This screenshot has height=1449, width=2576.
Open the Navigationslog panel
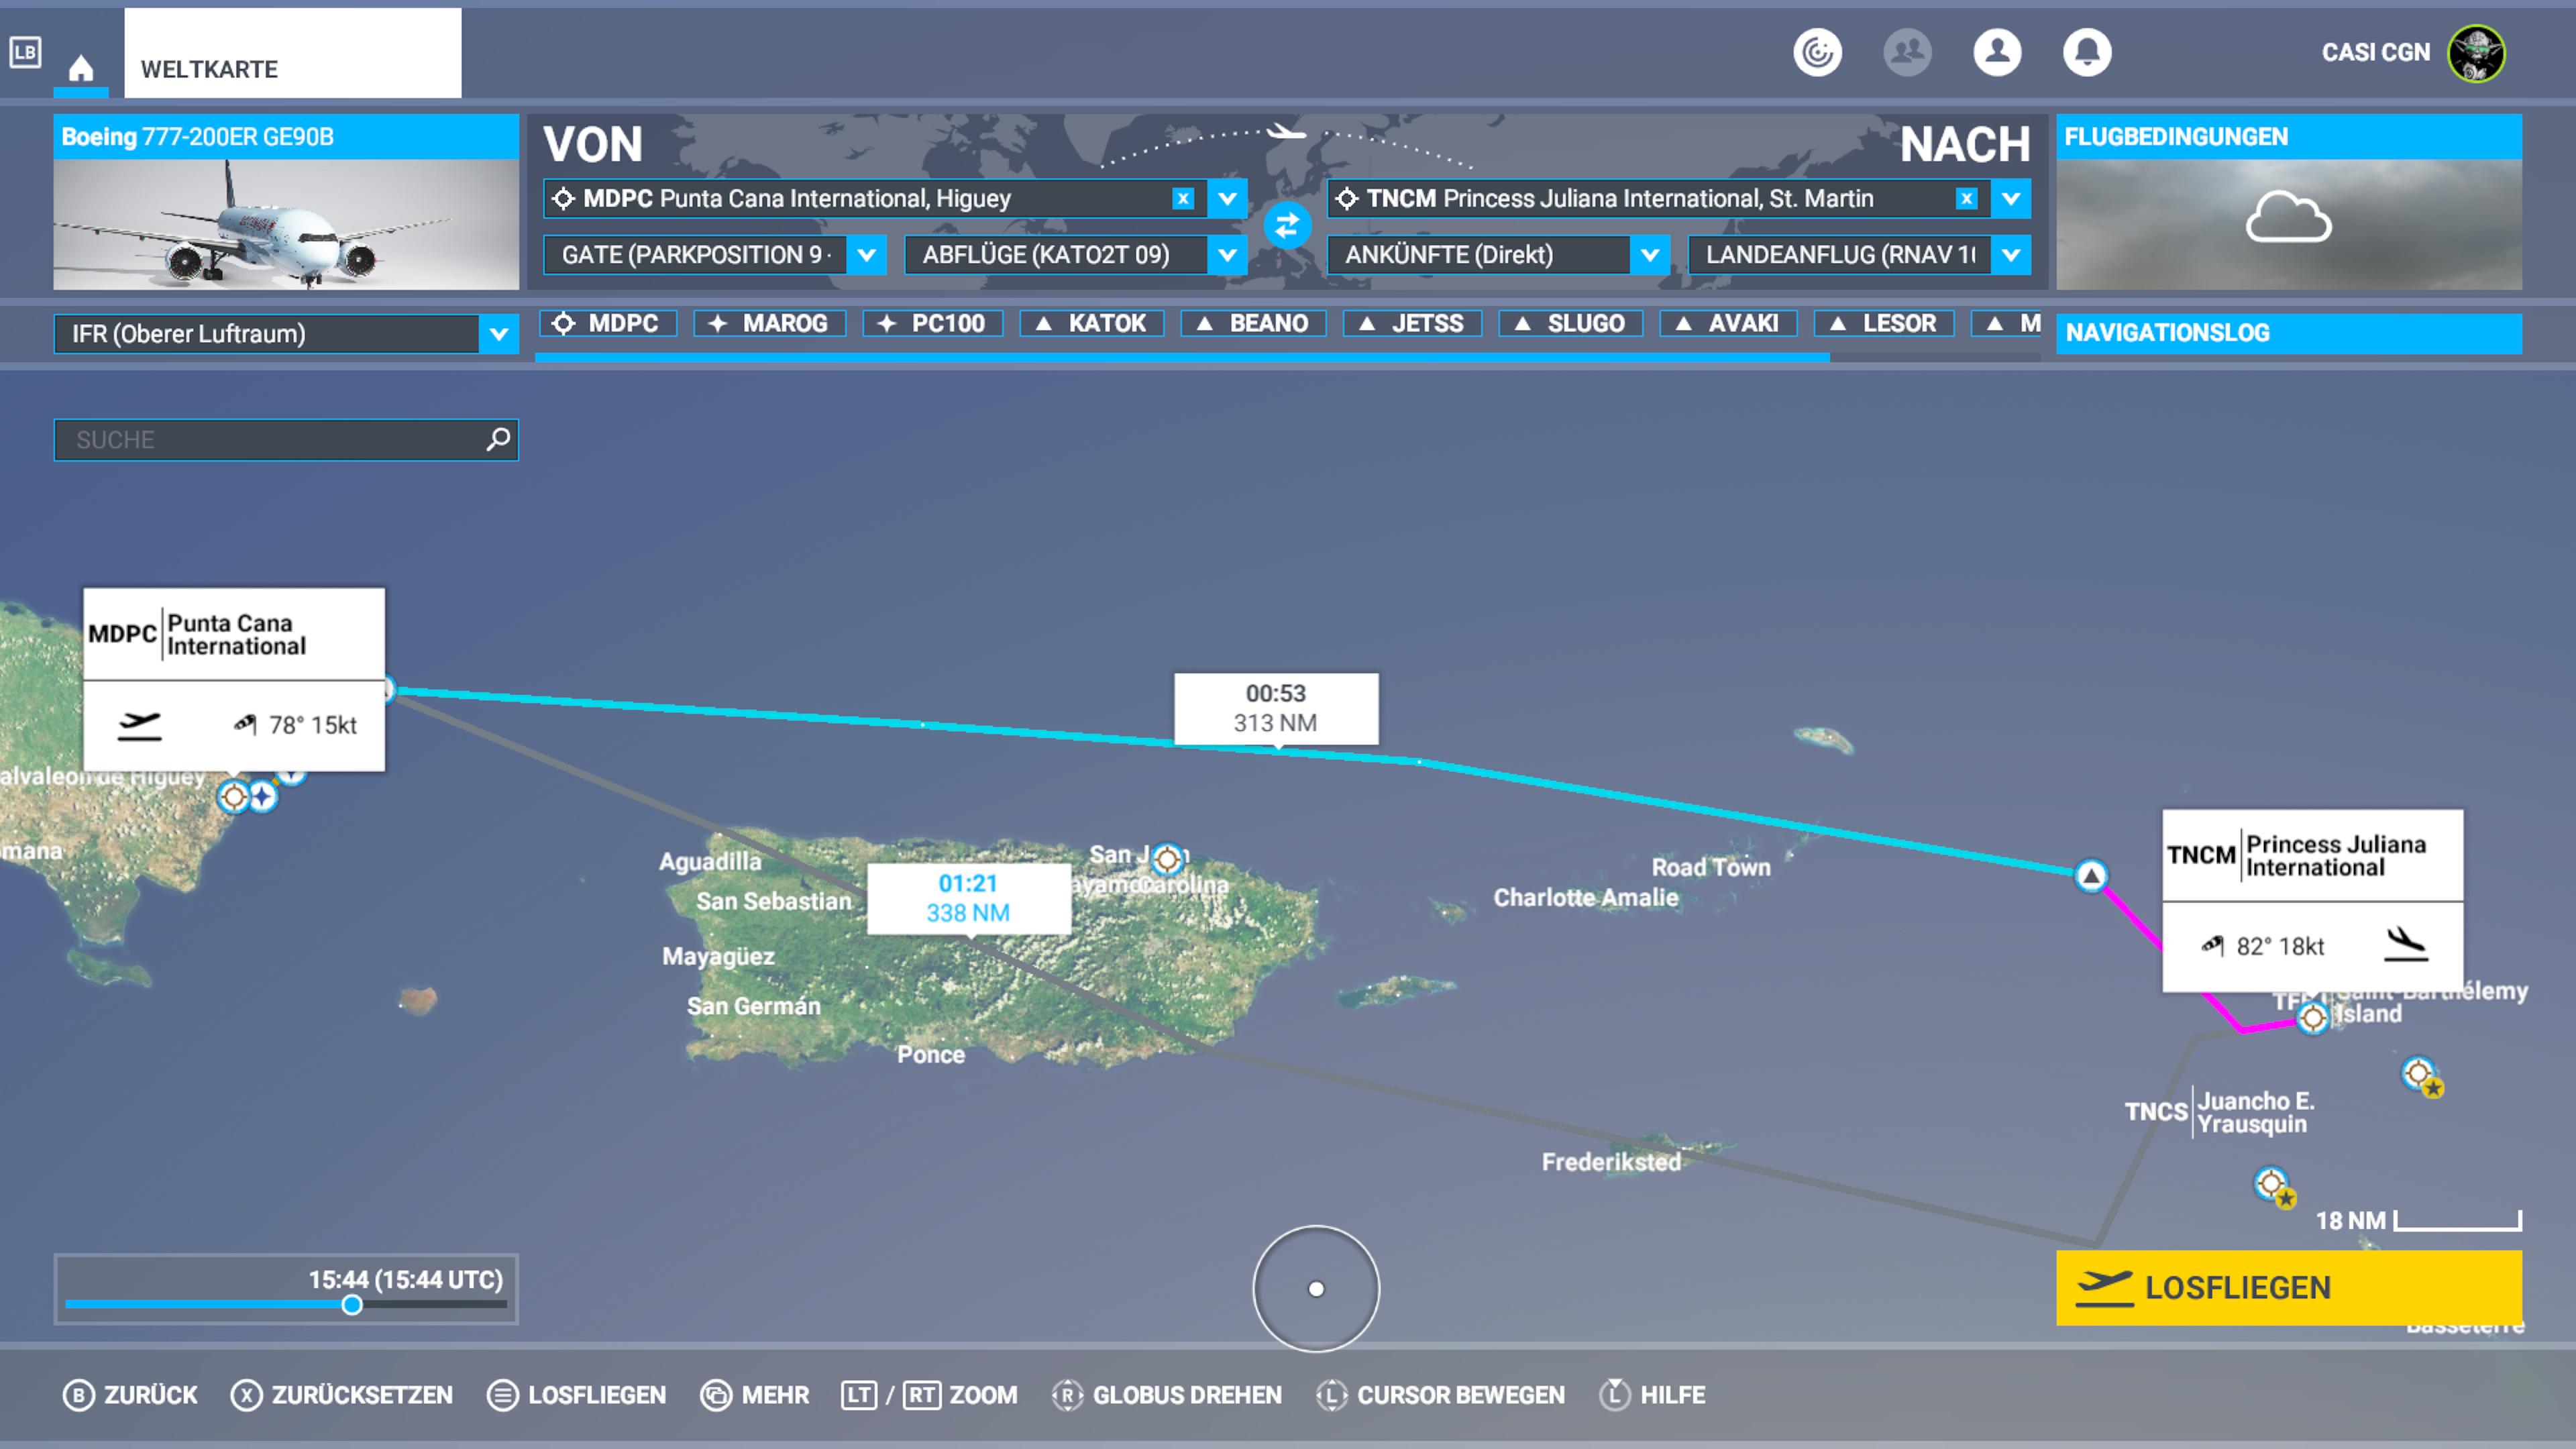(2288, 333)
